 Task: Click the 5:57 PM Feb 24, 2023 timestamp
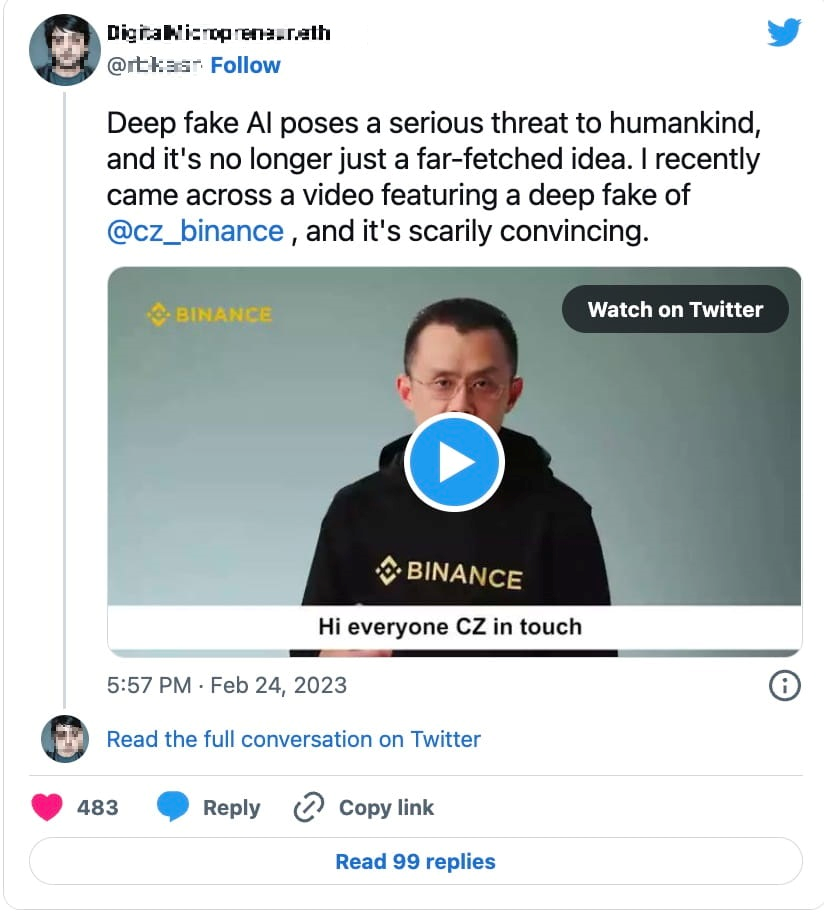(227, 685)
